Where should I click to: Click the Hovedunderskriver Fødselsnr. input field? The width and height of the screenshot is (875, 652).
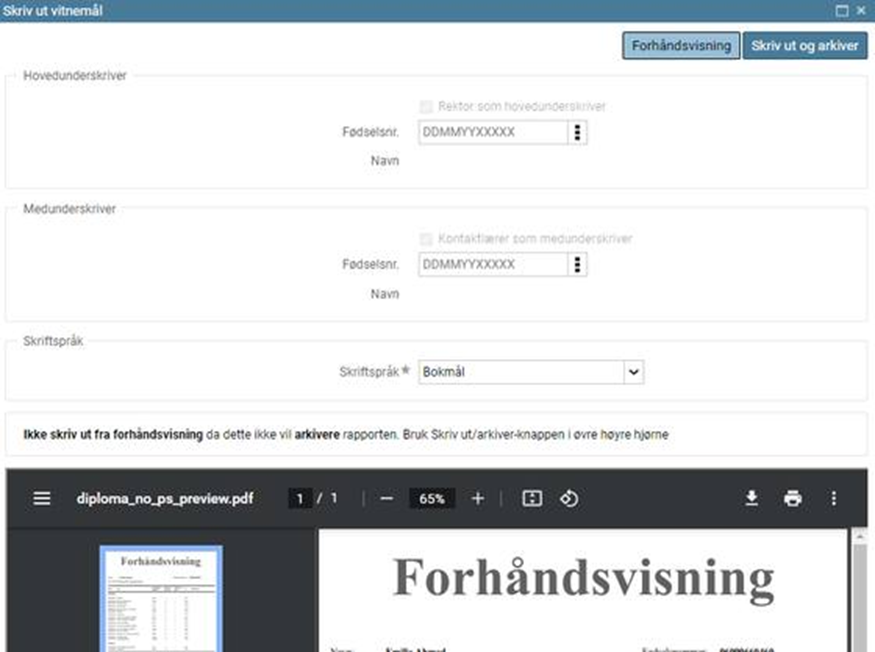point(492,132)
